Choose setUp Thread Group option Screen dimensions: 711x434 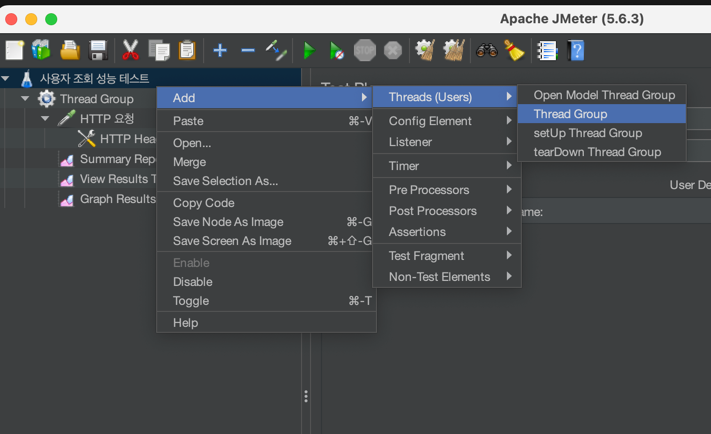coord(588,133)
